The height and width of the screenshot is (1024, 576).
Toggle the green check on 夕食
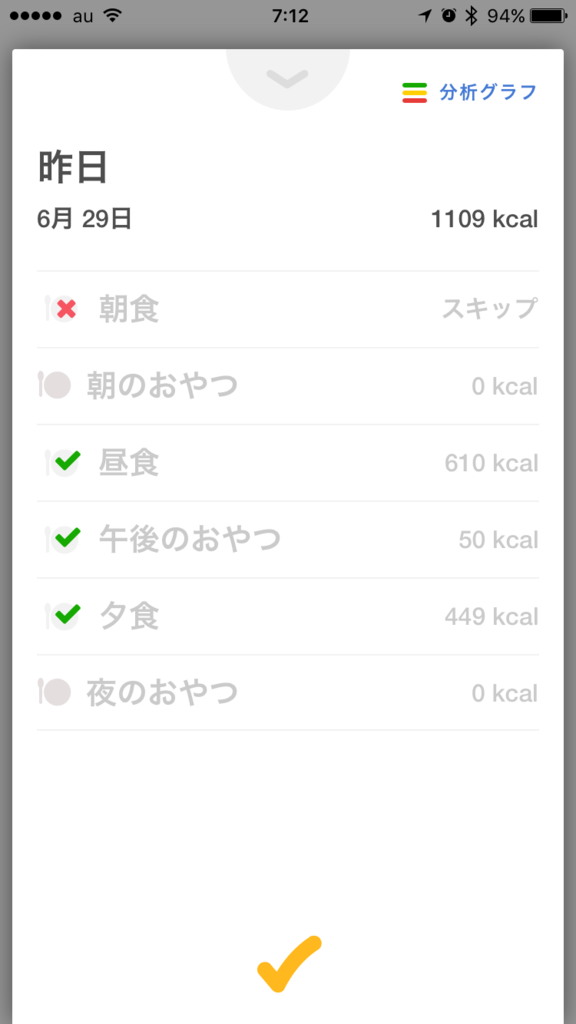click(62, 615)
